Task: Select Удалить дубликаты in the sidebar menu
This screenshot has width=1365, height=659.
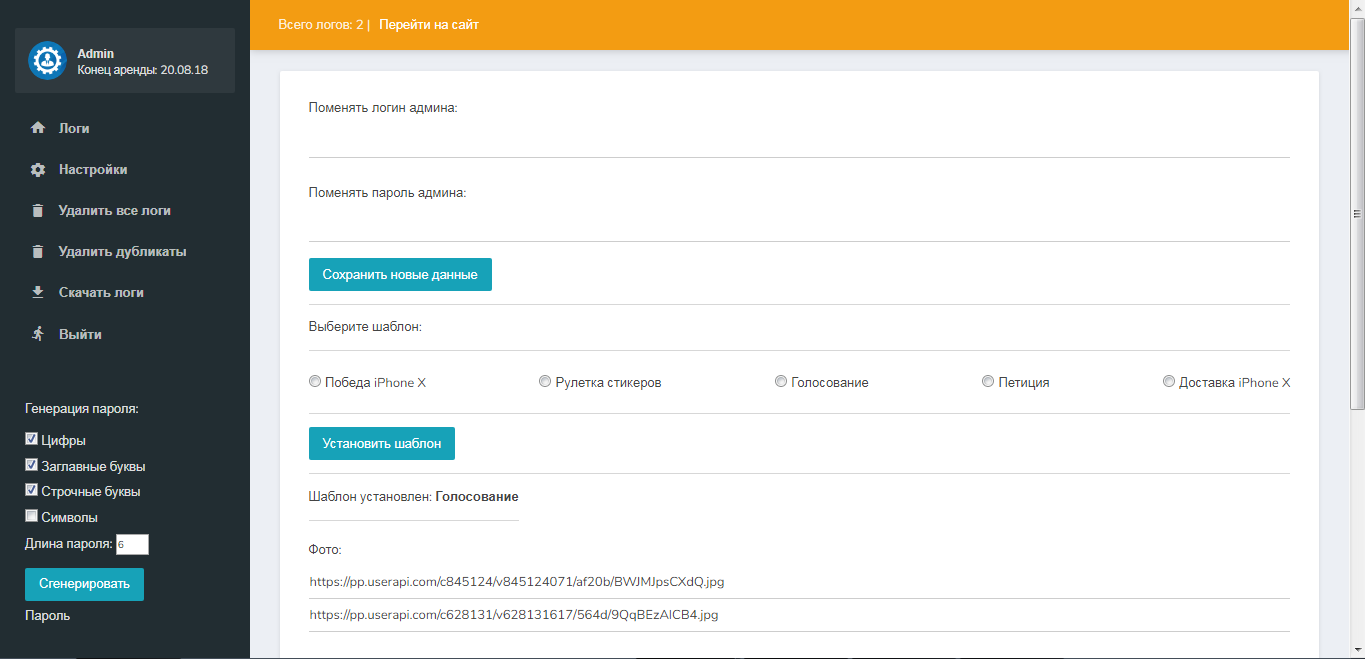Action: (122, 252)
